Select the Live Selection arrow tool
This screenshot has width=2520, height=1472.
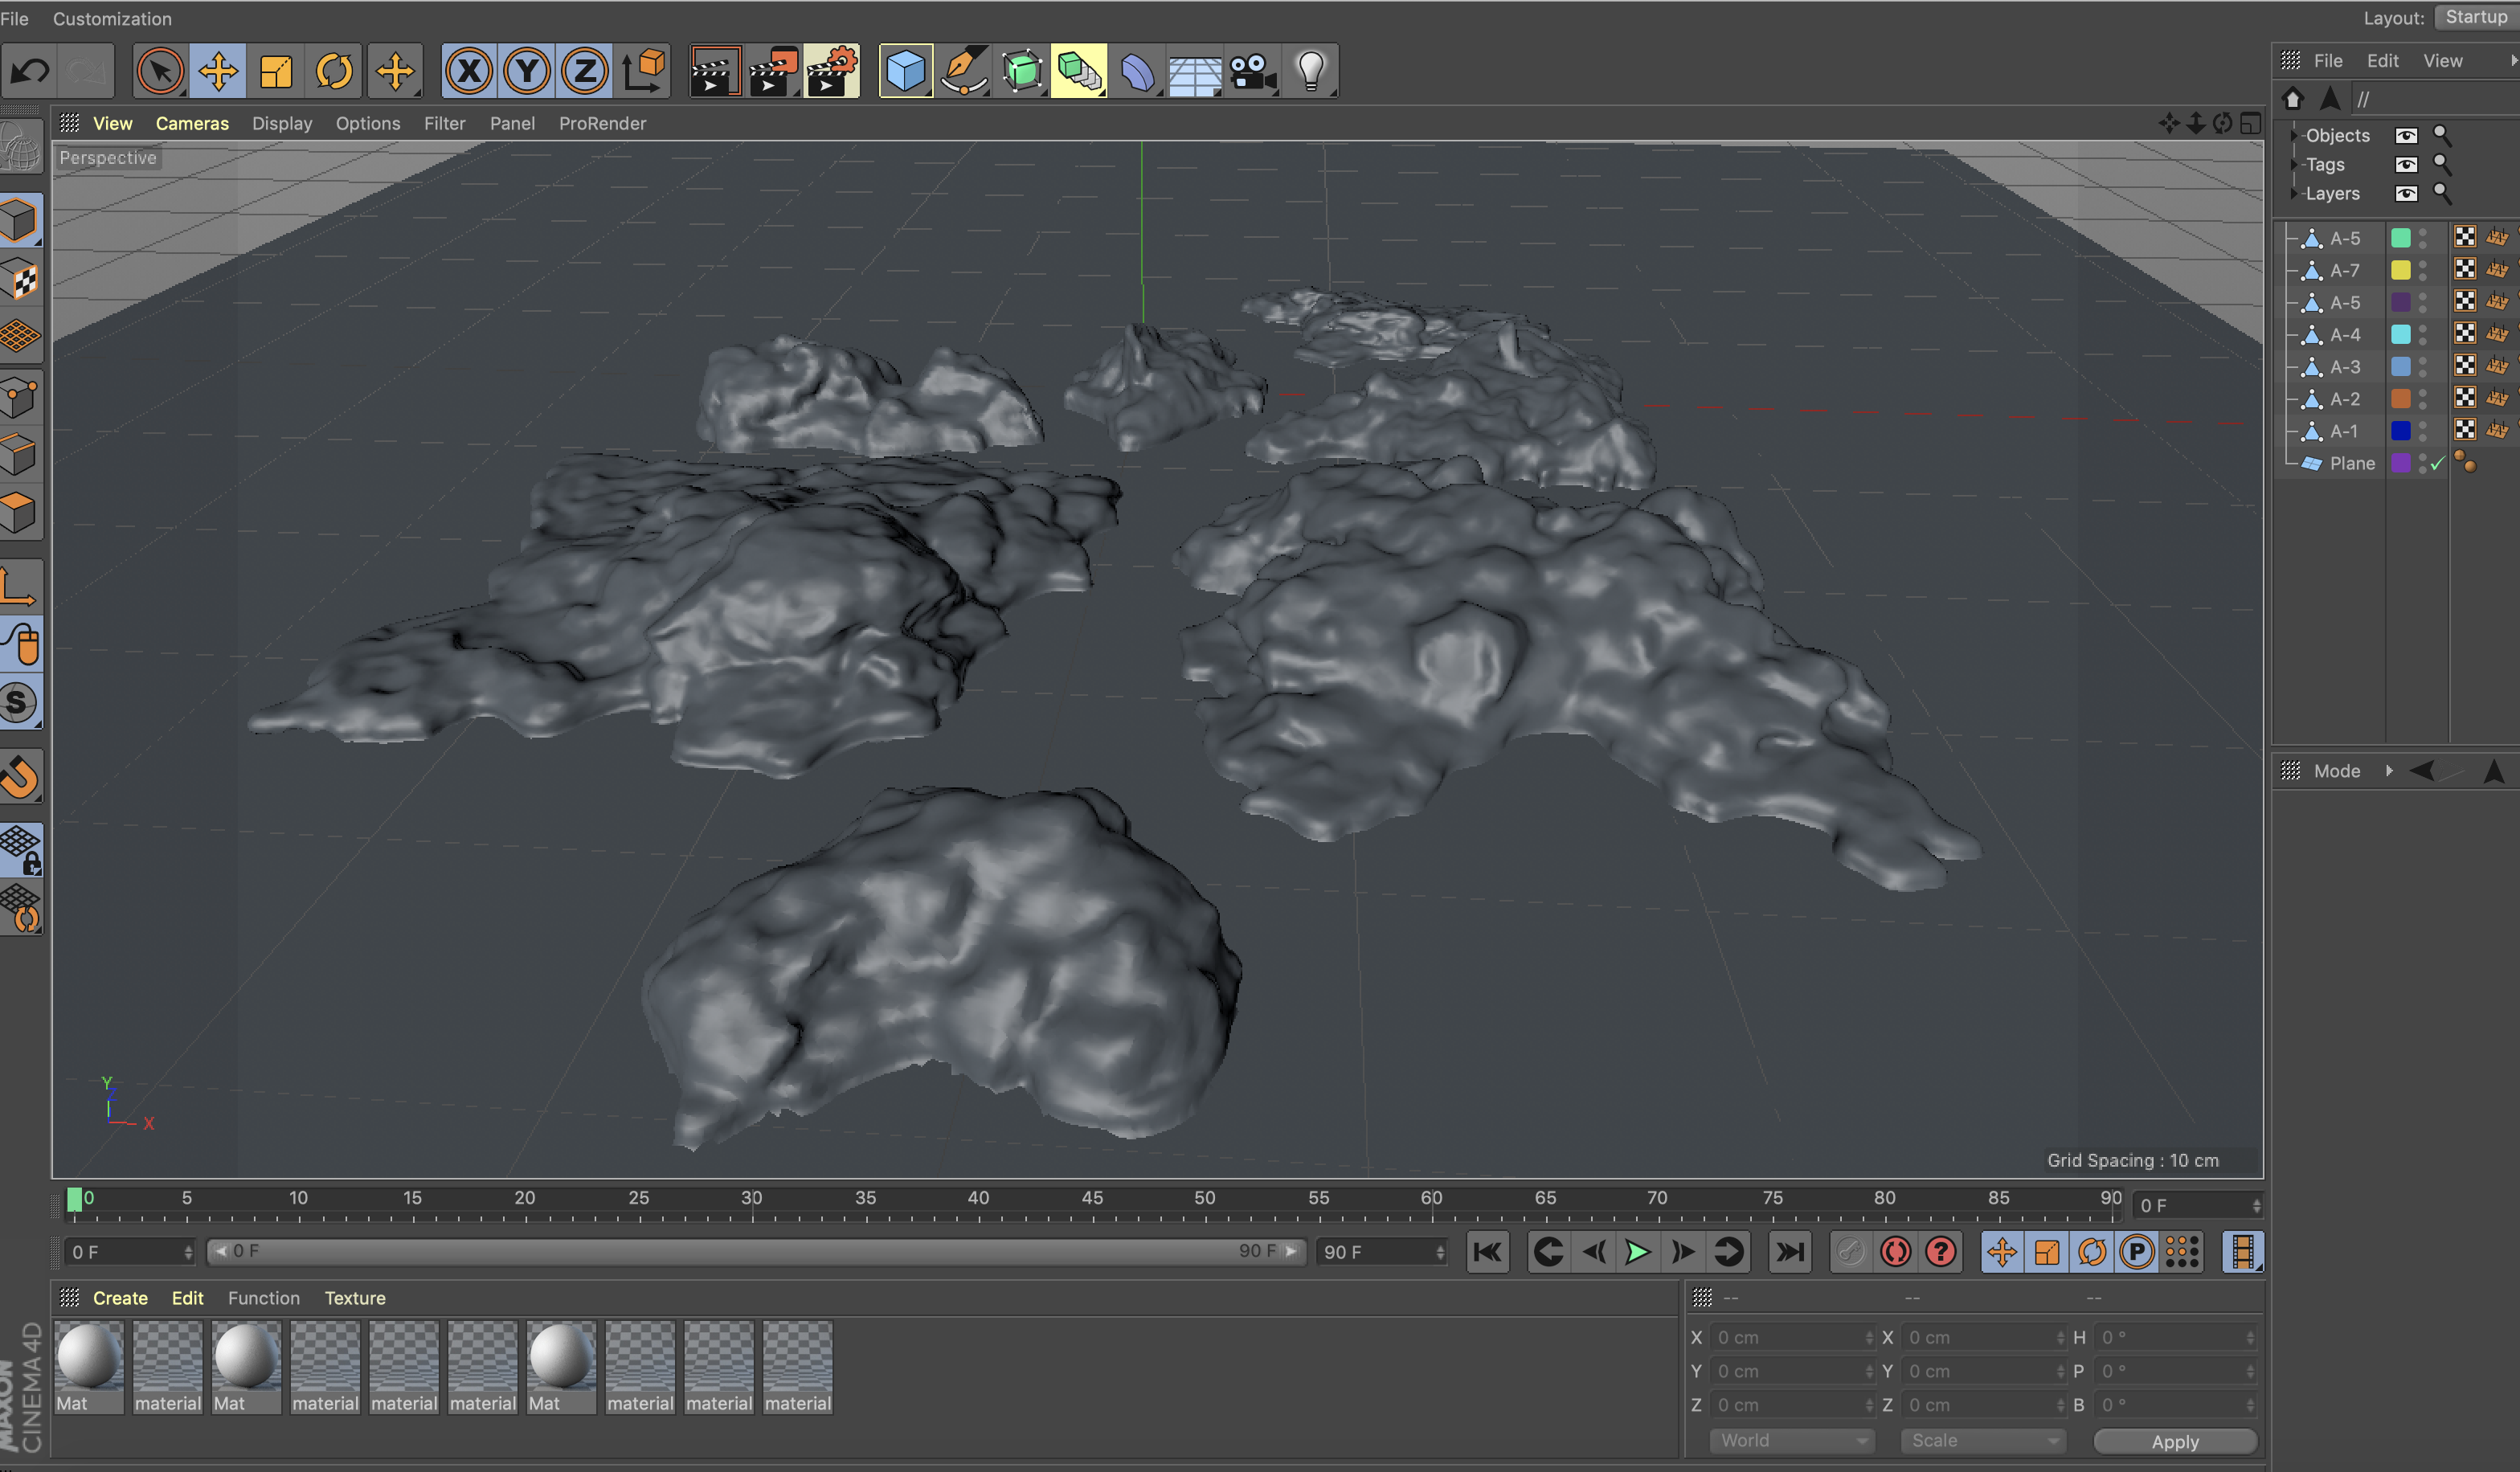(x=160, y=71)
